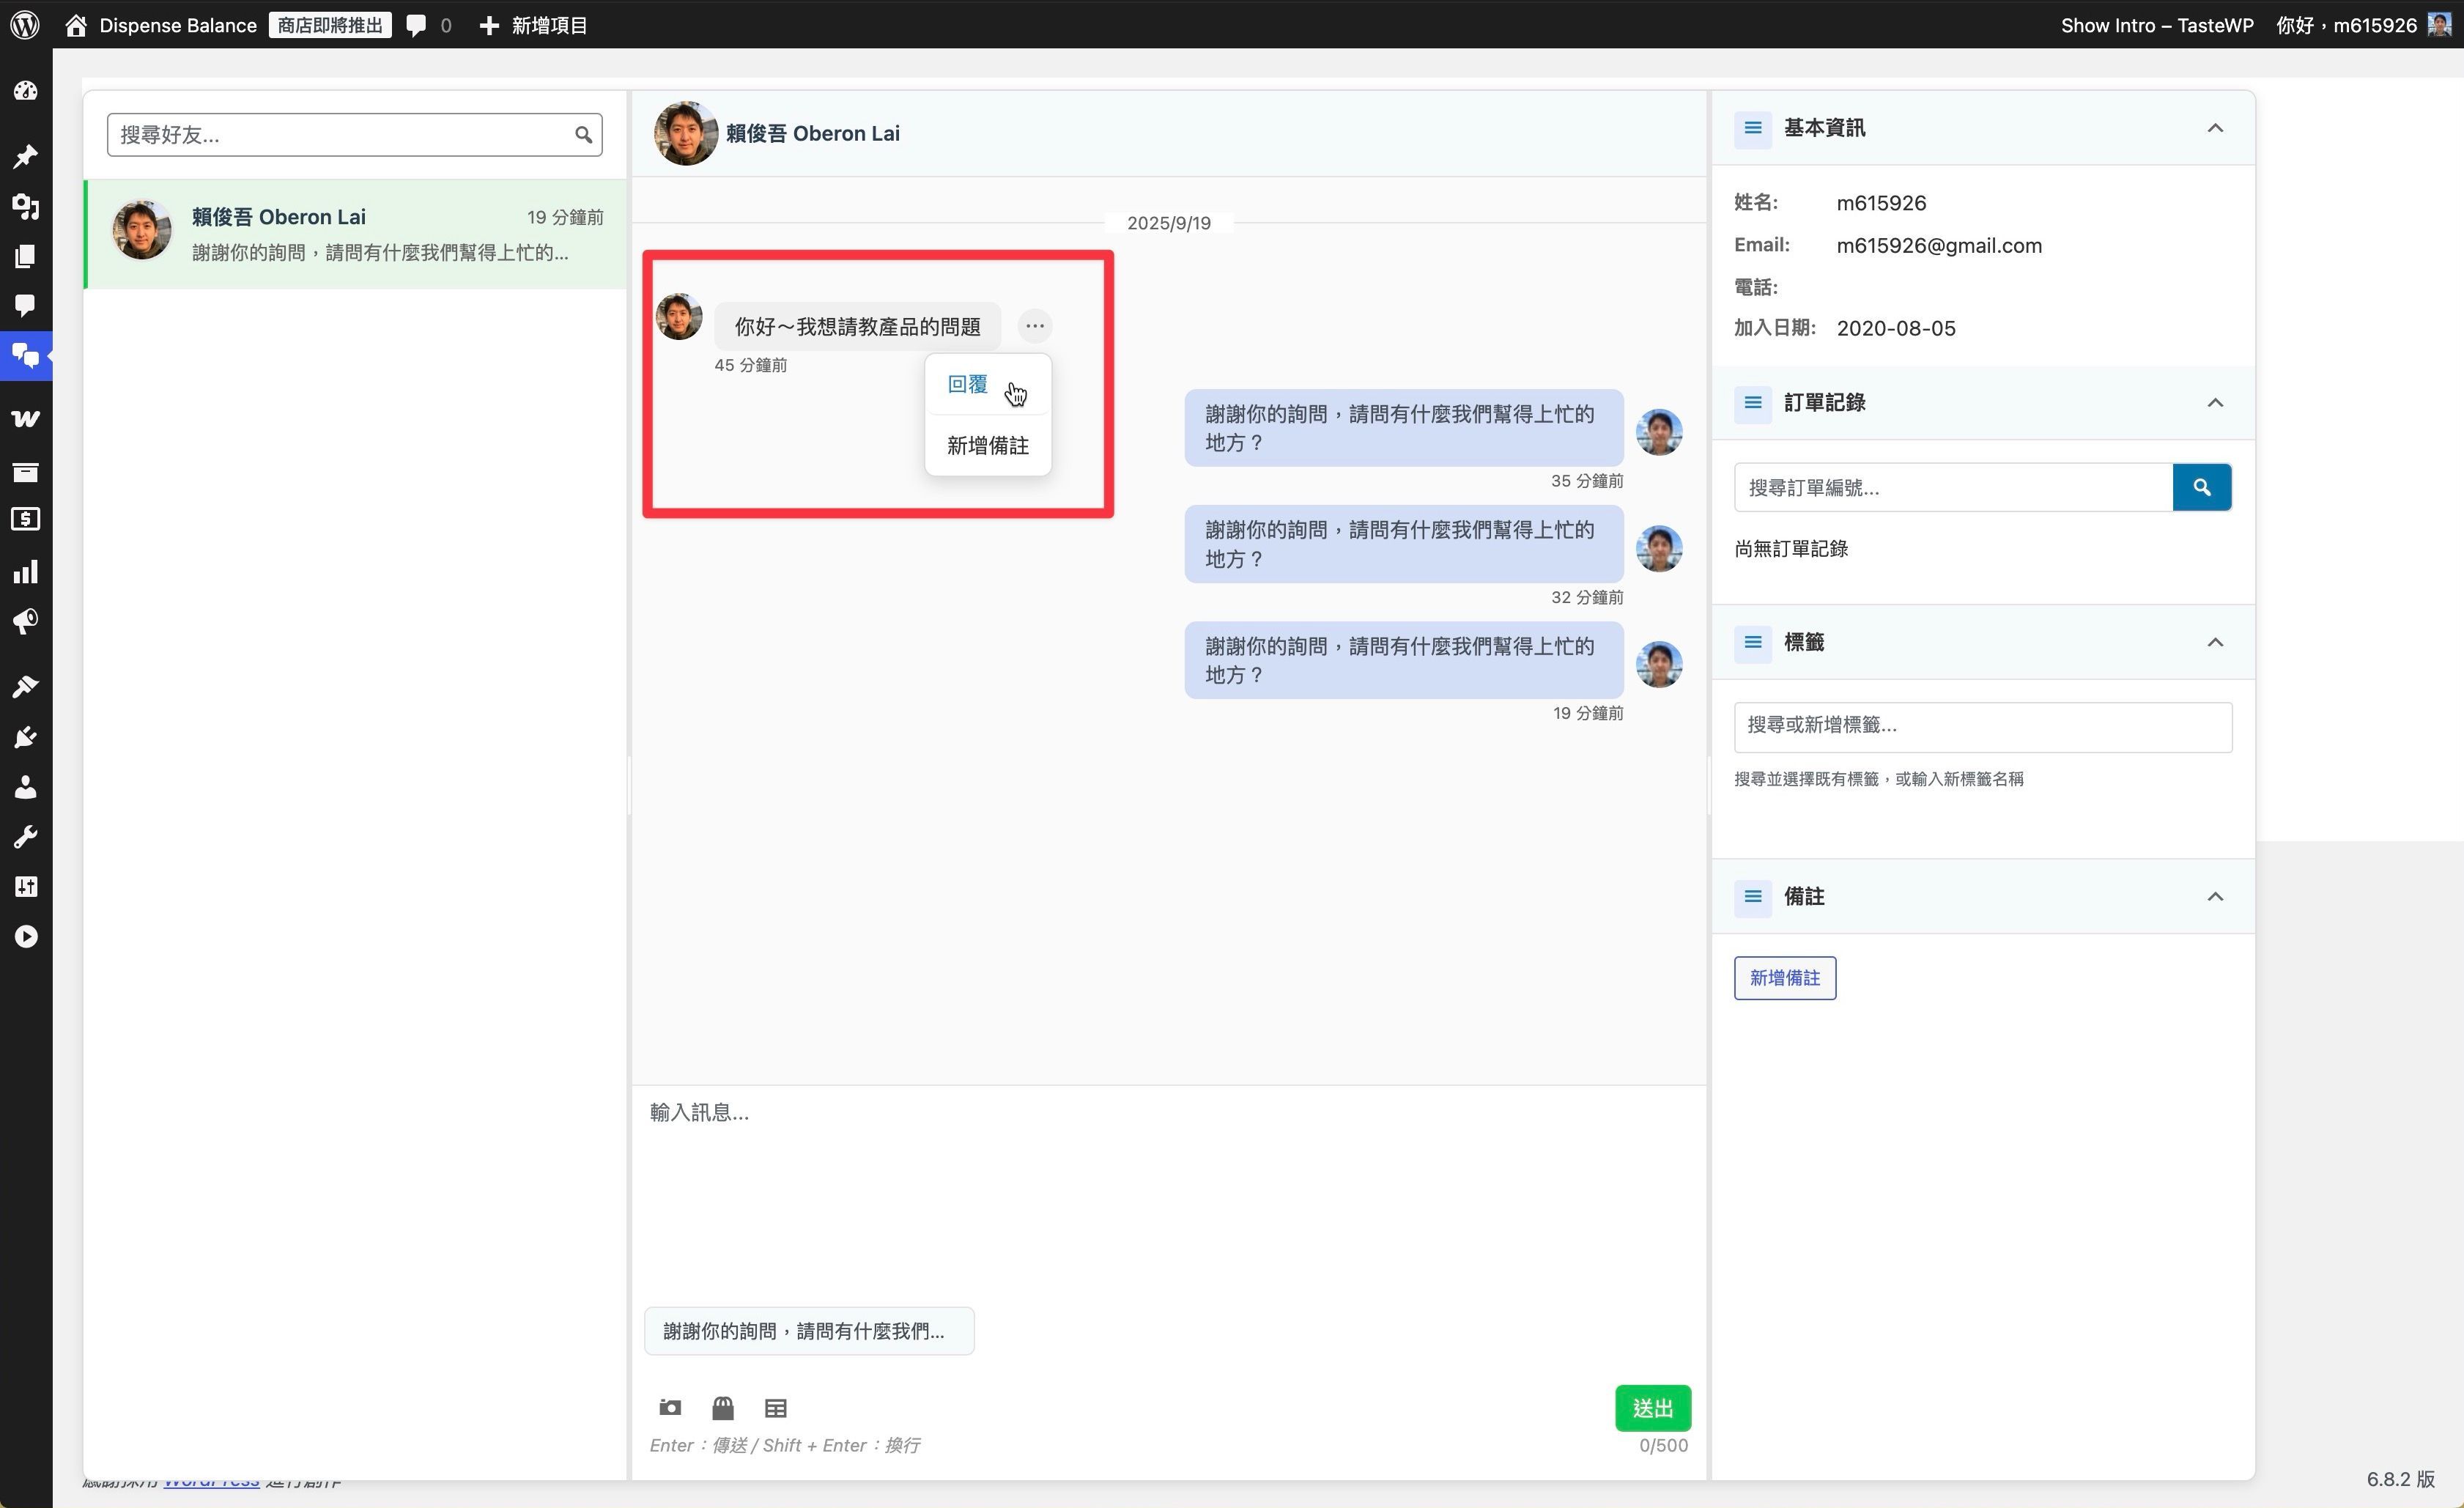Collapse the 備註 panel chevron
The height and width of the screenshot is (1508, 2464).
(x=2215, y=897)
